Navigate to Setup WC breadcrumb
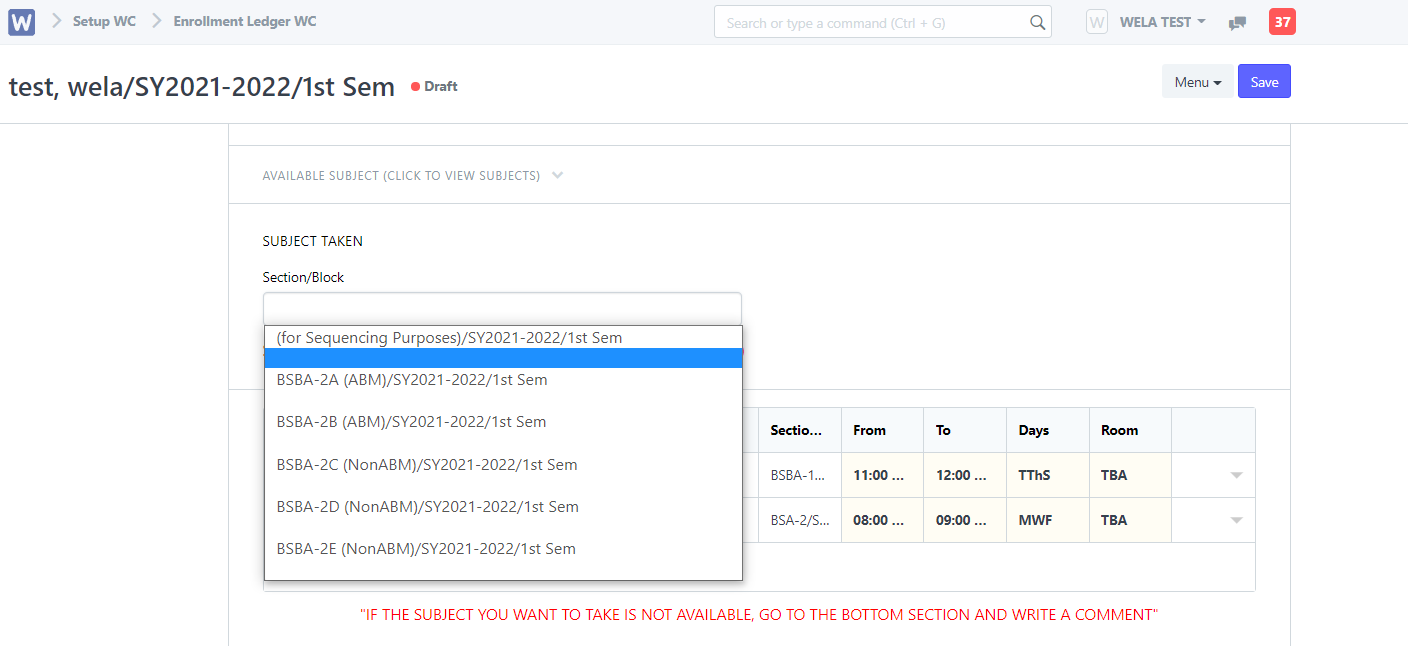This screenshot has width=1408, height=646. click(x=104, y=21)
